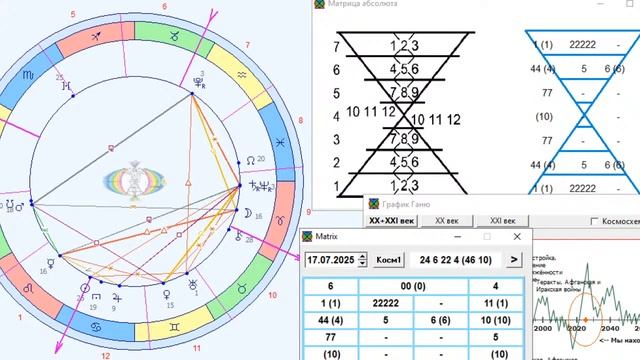Screen dimensions: 640x360
Task: Click the Venus glyph labeled 15
Action: [x=167, y=295]
